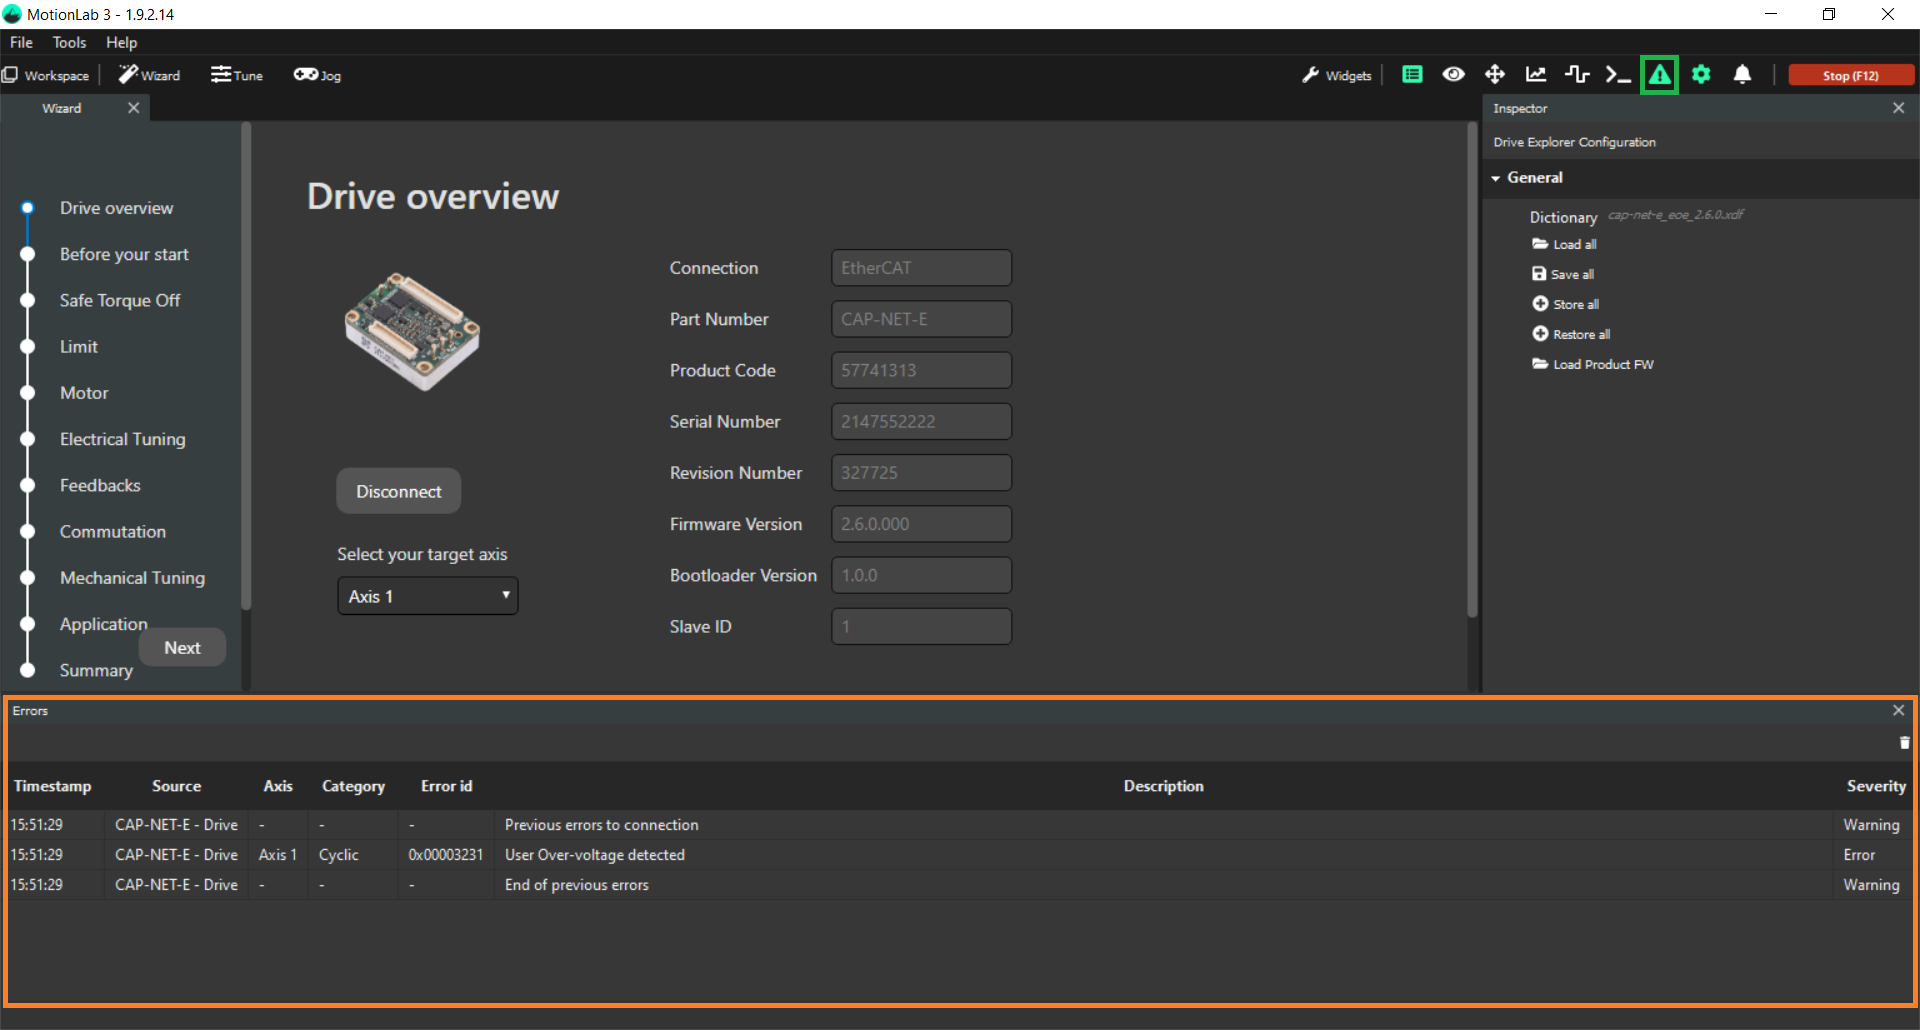The image size is (1920, 1030).
Task: Click the Serial Number field
Action: (921, 421)
